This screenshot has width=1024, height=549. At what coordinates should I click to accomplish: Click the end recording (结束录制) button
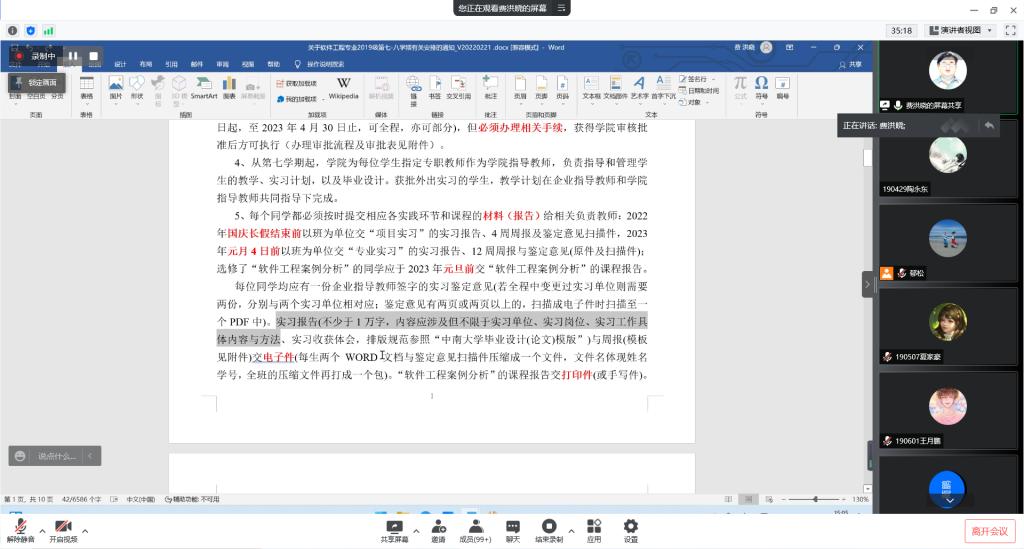(548, 528)
